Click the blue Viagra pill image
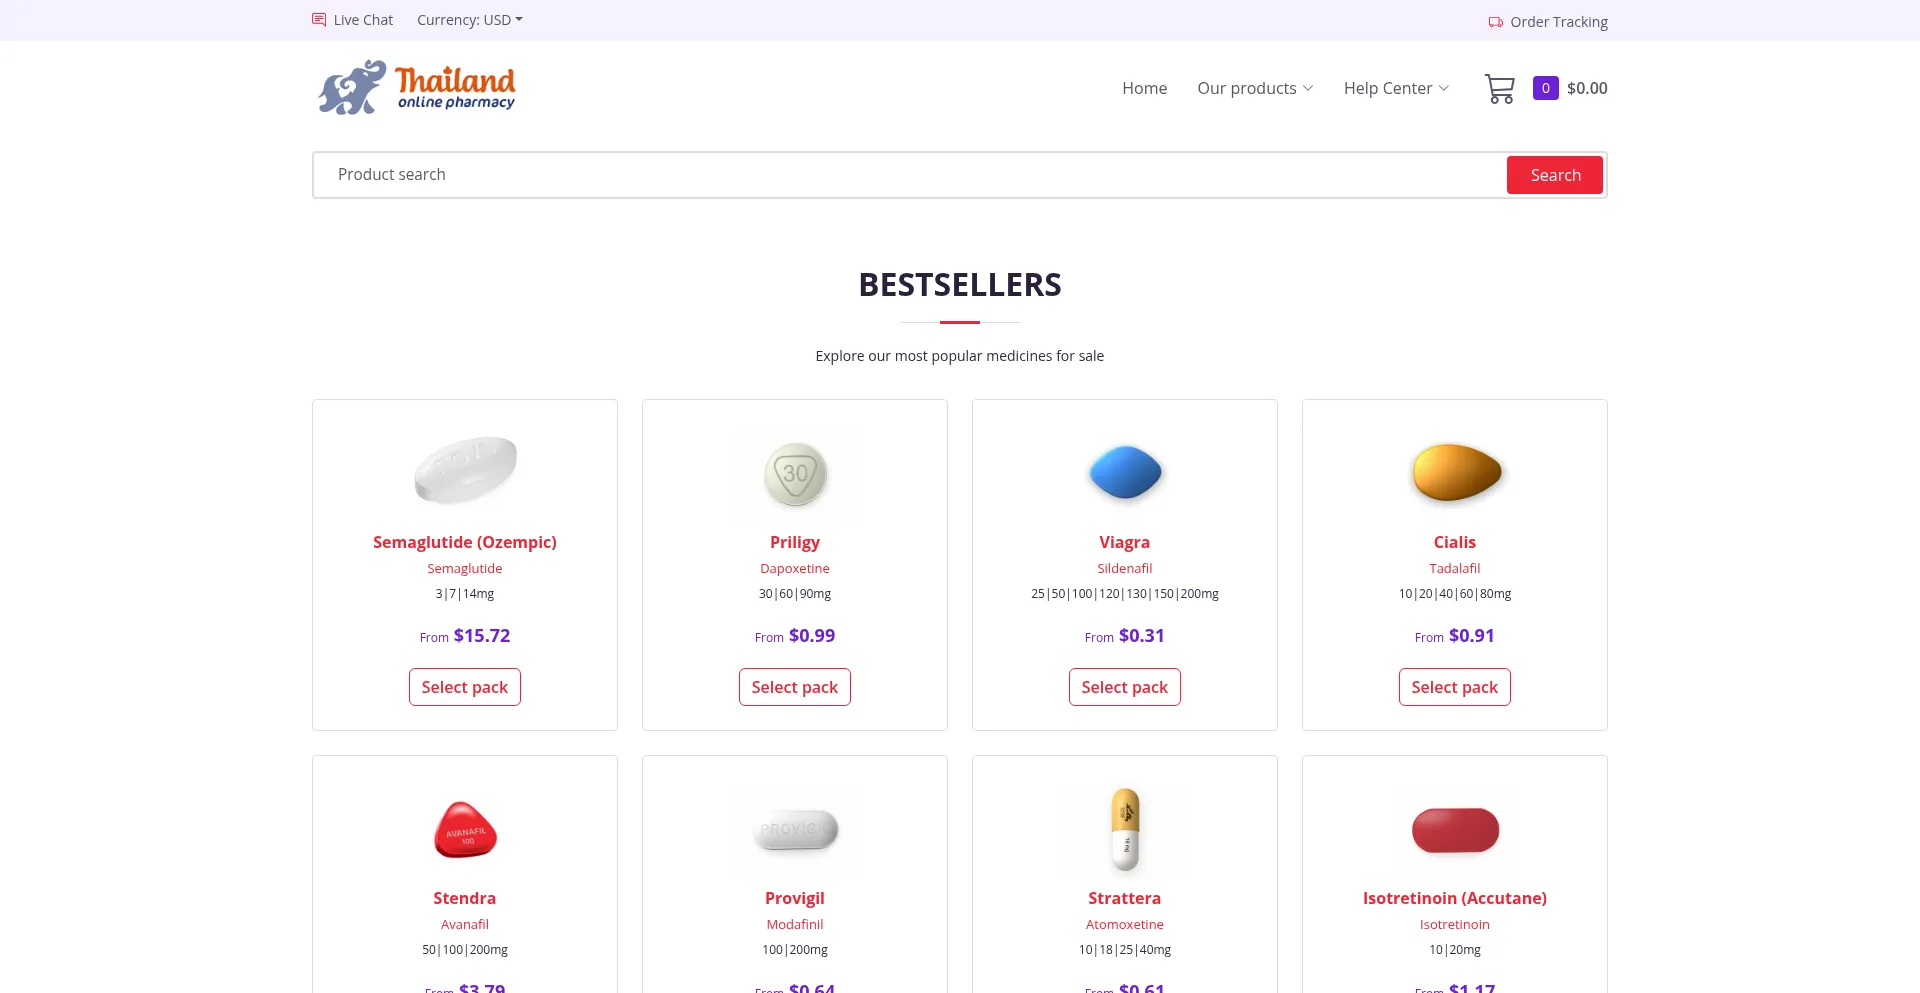 pyautogui.click(x=1125, y=473)
